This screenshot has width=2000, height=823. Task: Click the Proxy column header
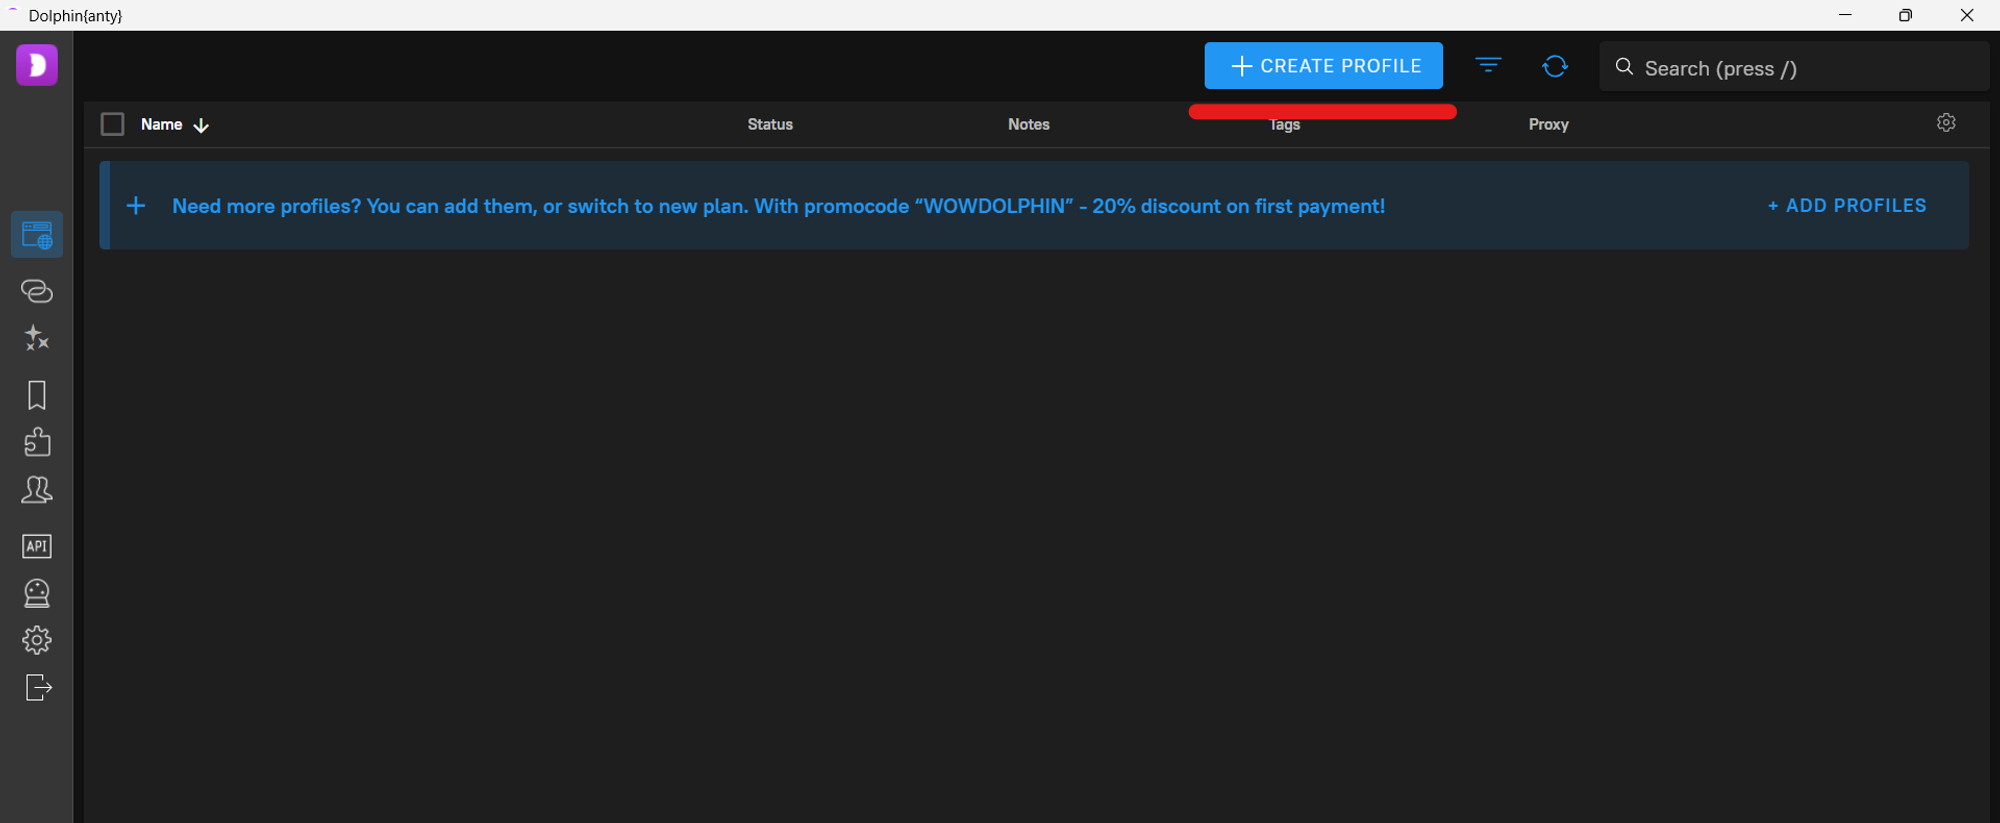pyautogui.click(x=1548, y=124)
